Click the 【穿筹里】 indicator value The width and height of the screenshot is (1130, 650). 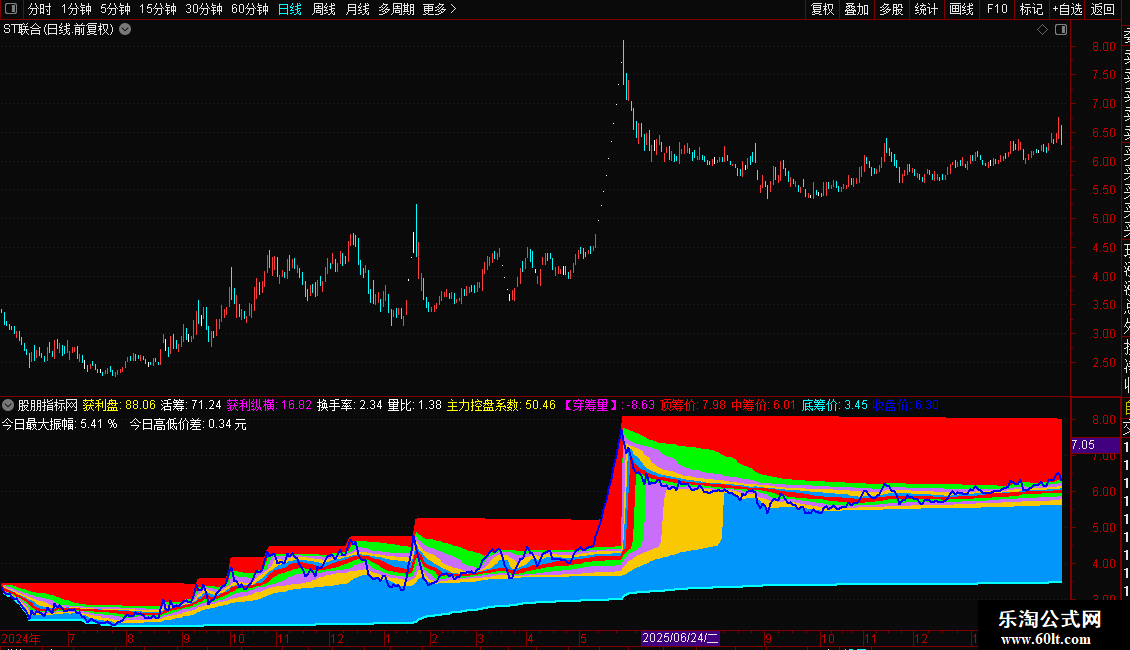coord(608,405)
